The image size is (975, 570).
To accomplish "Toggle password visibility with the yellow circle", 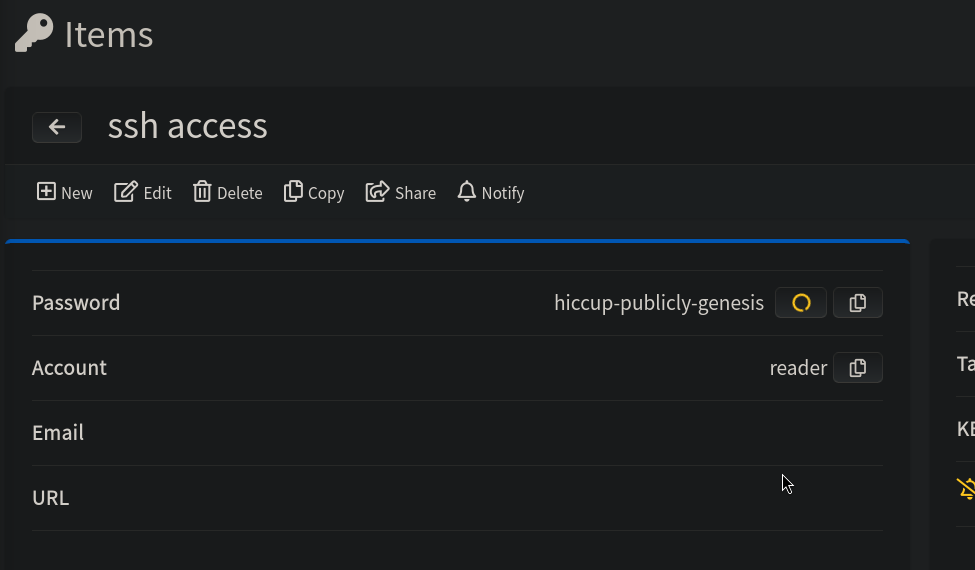I will [x=801, y=303].
